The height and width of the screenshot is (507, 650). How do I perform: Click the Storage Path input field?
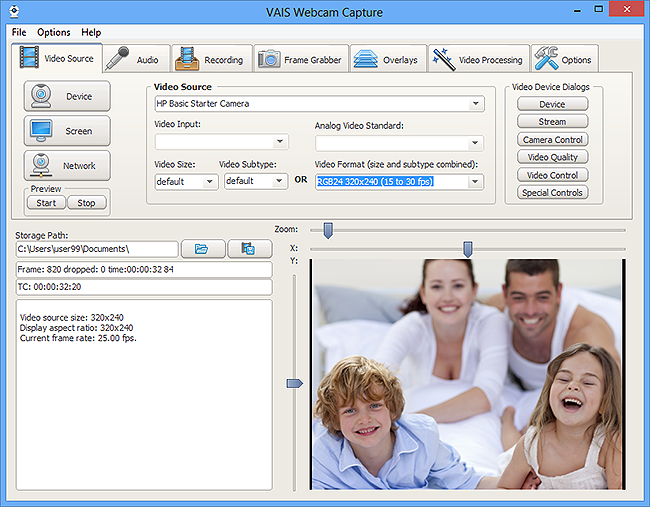coord(97,249)
